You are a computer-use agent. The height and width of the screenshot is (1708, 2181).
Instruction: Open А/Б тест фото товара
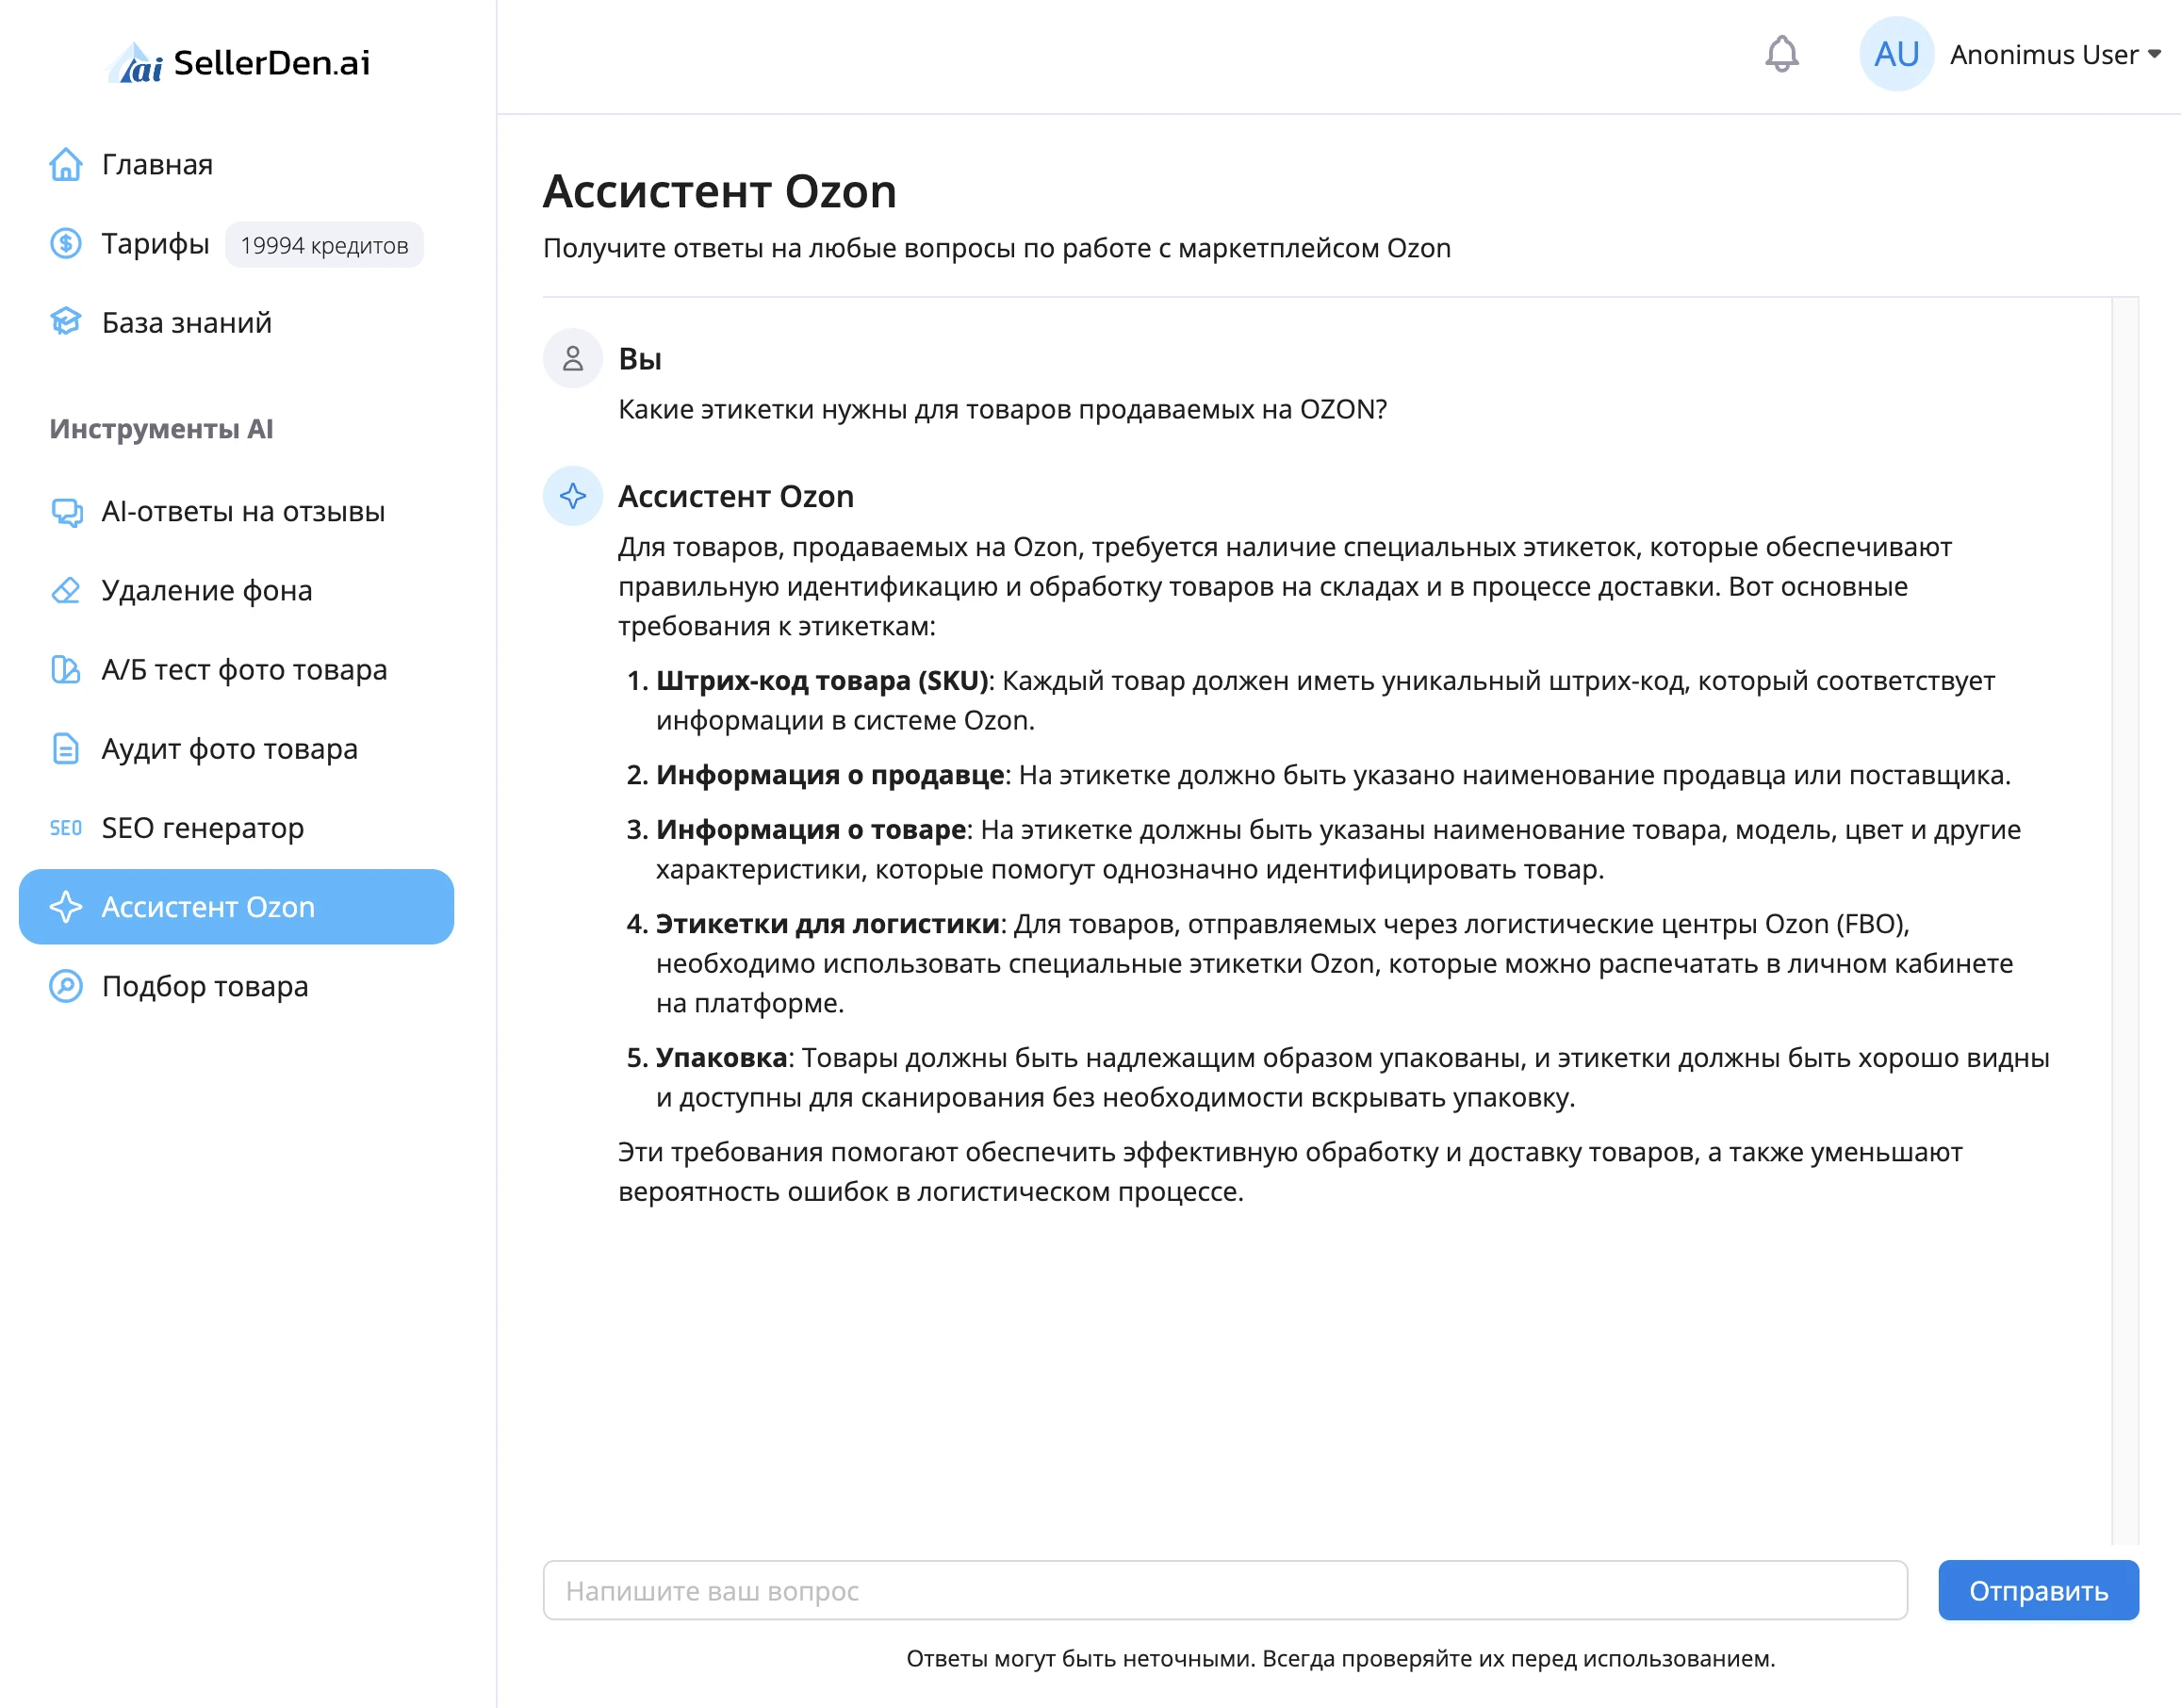[236, 669]
